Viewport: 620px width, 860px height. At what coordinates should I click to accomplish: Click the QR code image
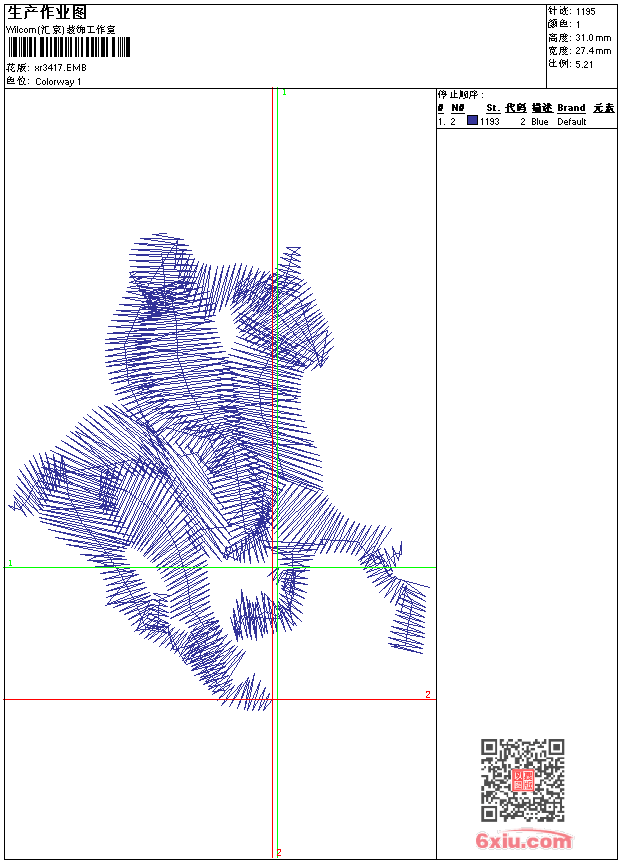point(522,780)
